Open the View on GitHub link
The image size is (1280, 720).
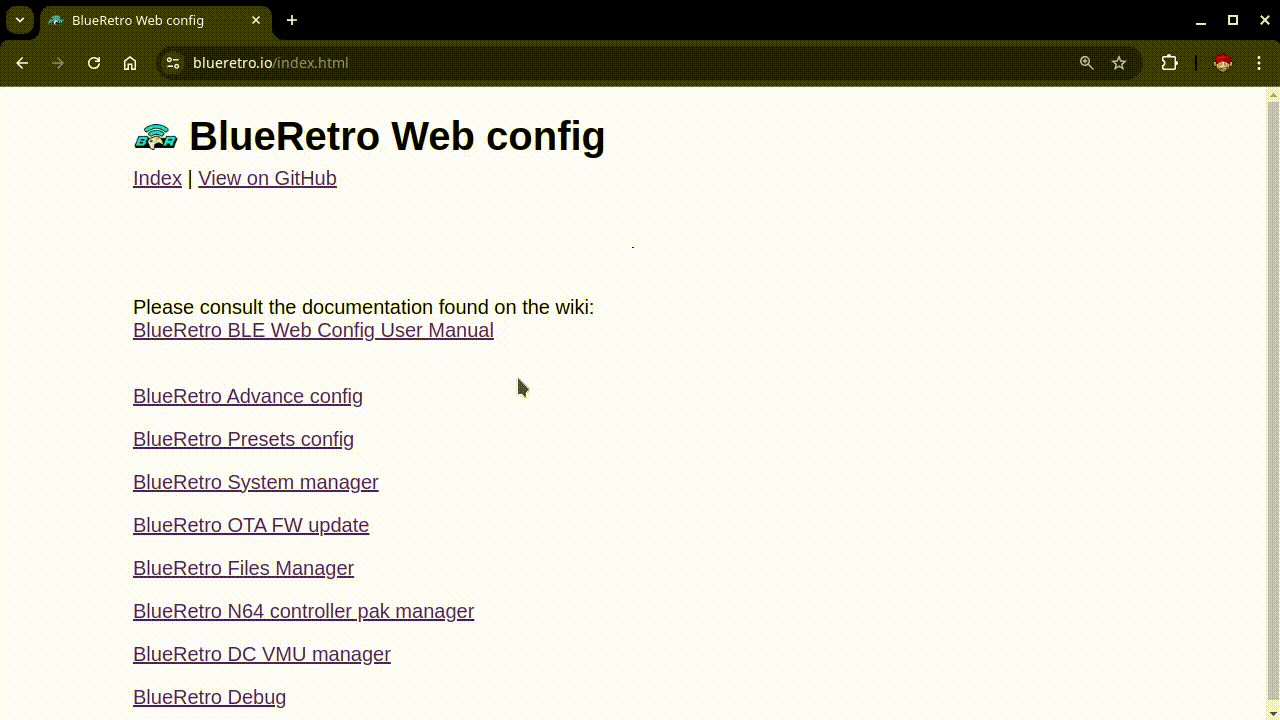point(267,178)
